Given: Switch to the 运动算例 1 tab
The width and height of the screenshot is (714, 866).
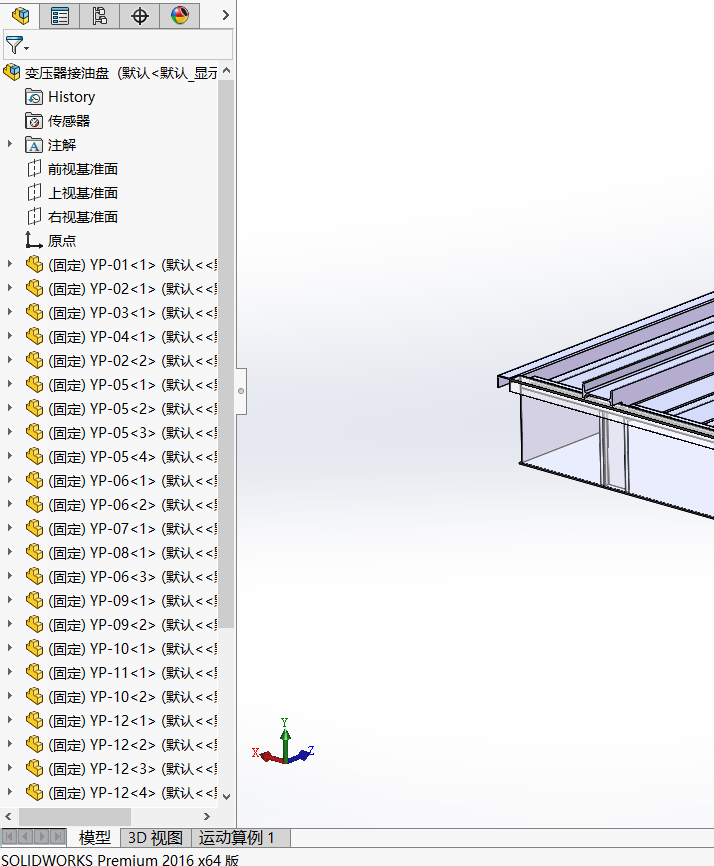Looking at the screenshot, I should click(x=240, y=838).
